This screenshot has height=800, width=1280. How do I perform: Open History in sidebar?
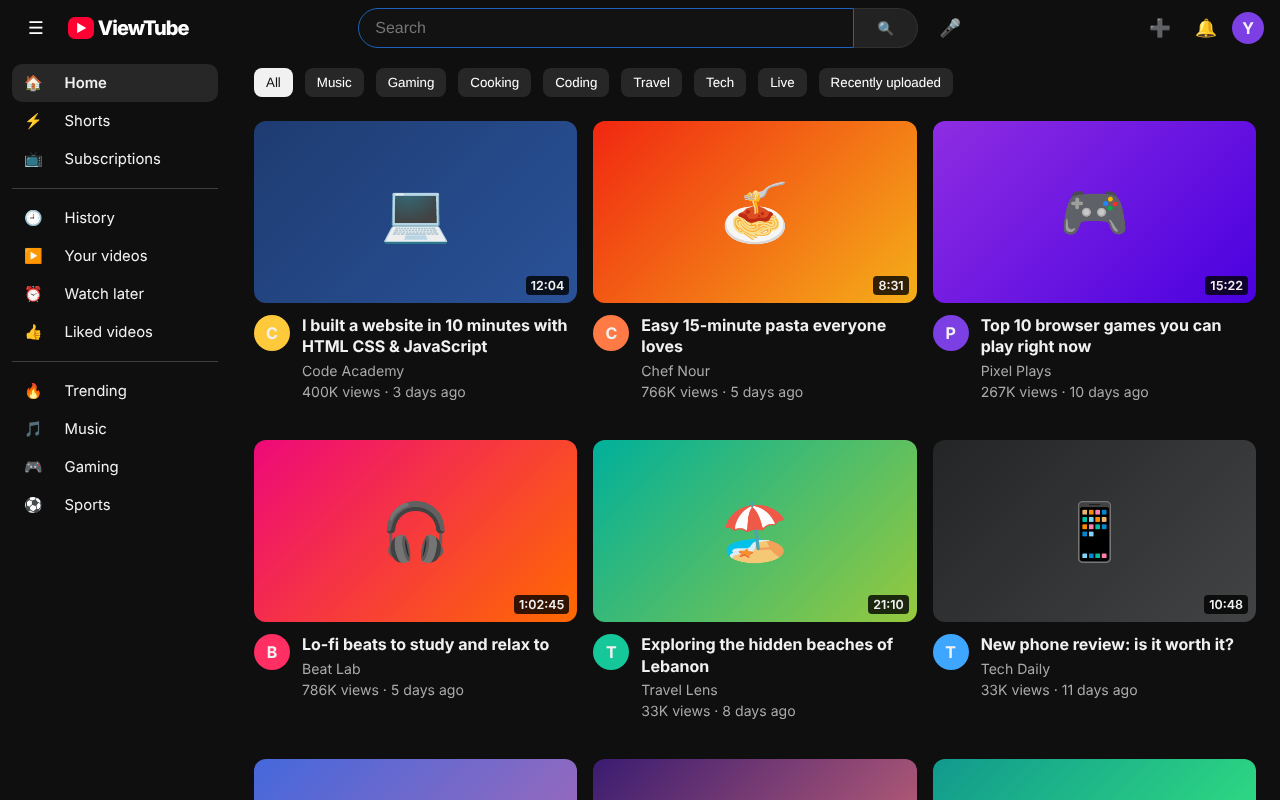tap(115, 218)
